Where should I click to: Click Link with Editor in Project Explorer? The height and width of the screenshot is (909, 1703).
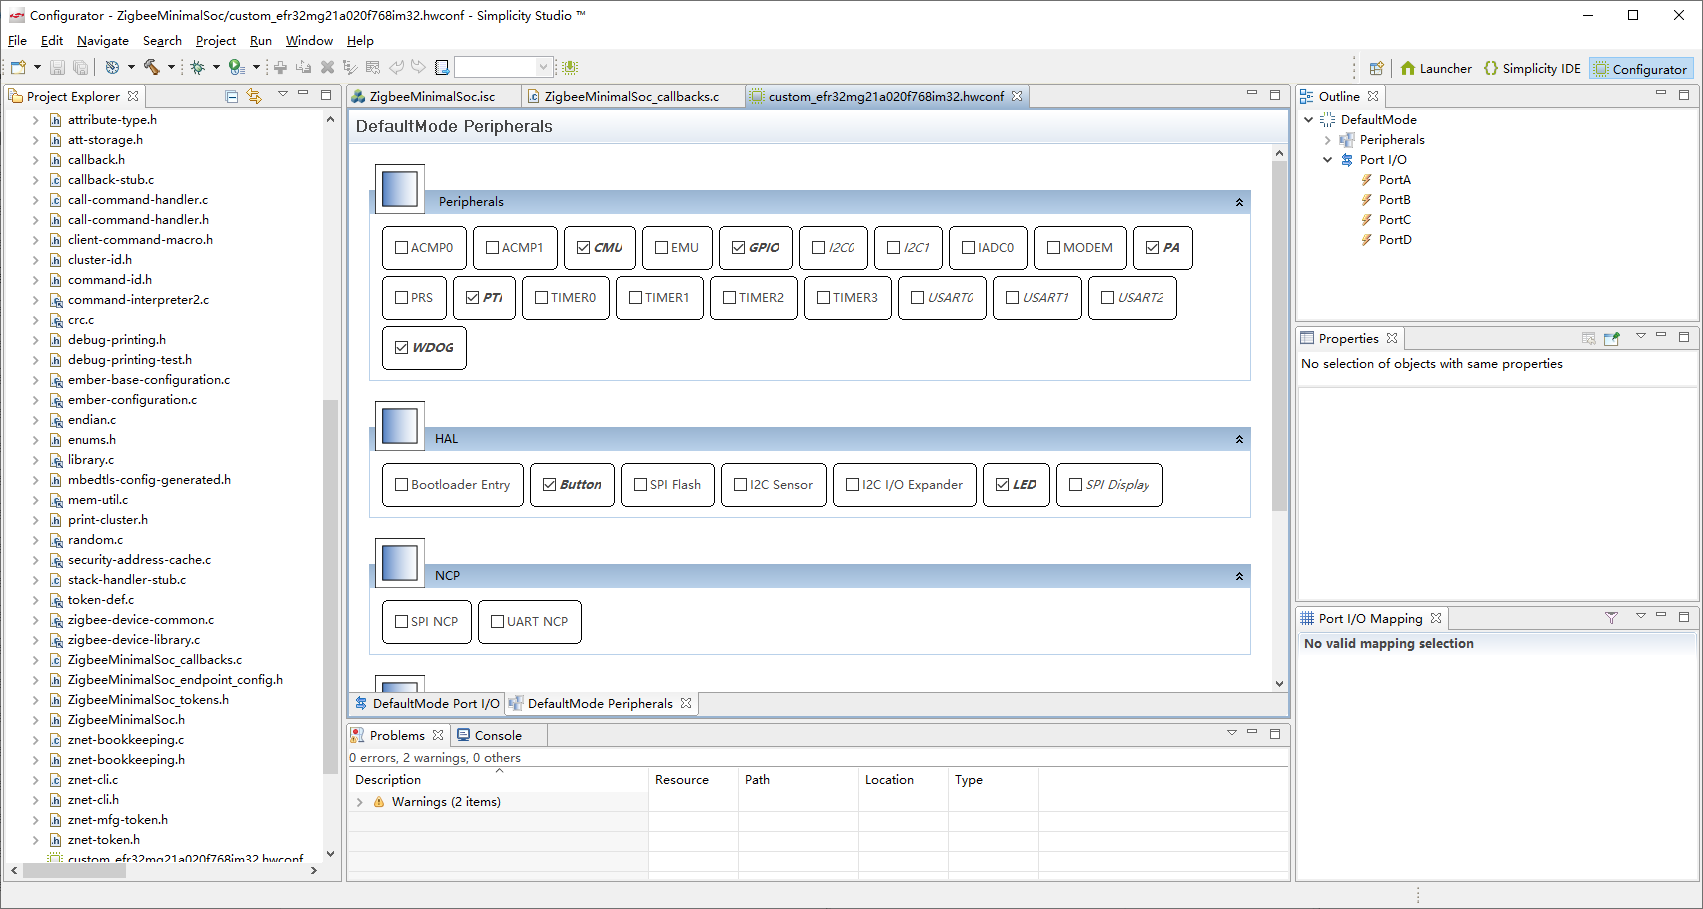(x=254, y=96)
